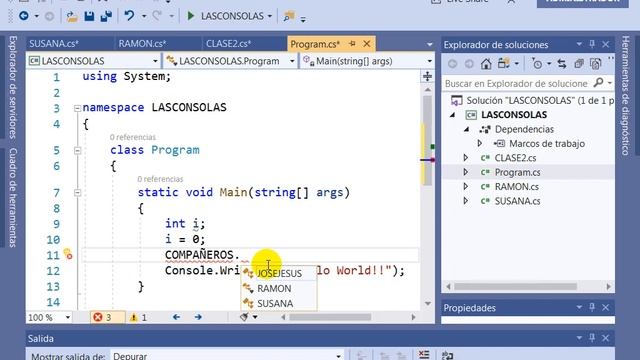This screenshot has width=640, height=360.
Task: Collapse the Main method block
Action: [x=77, y=193]
